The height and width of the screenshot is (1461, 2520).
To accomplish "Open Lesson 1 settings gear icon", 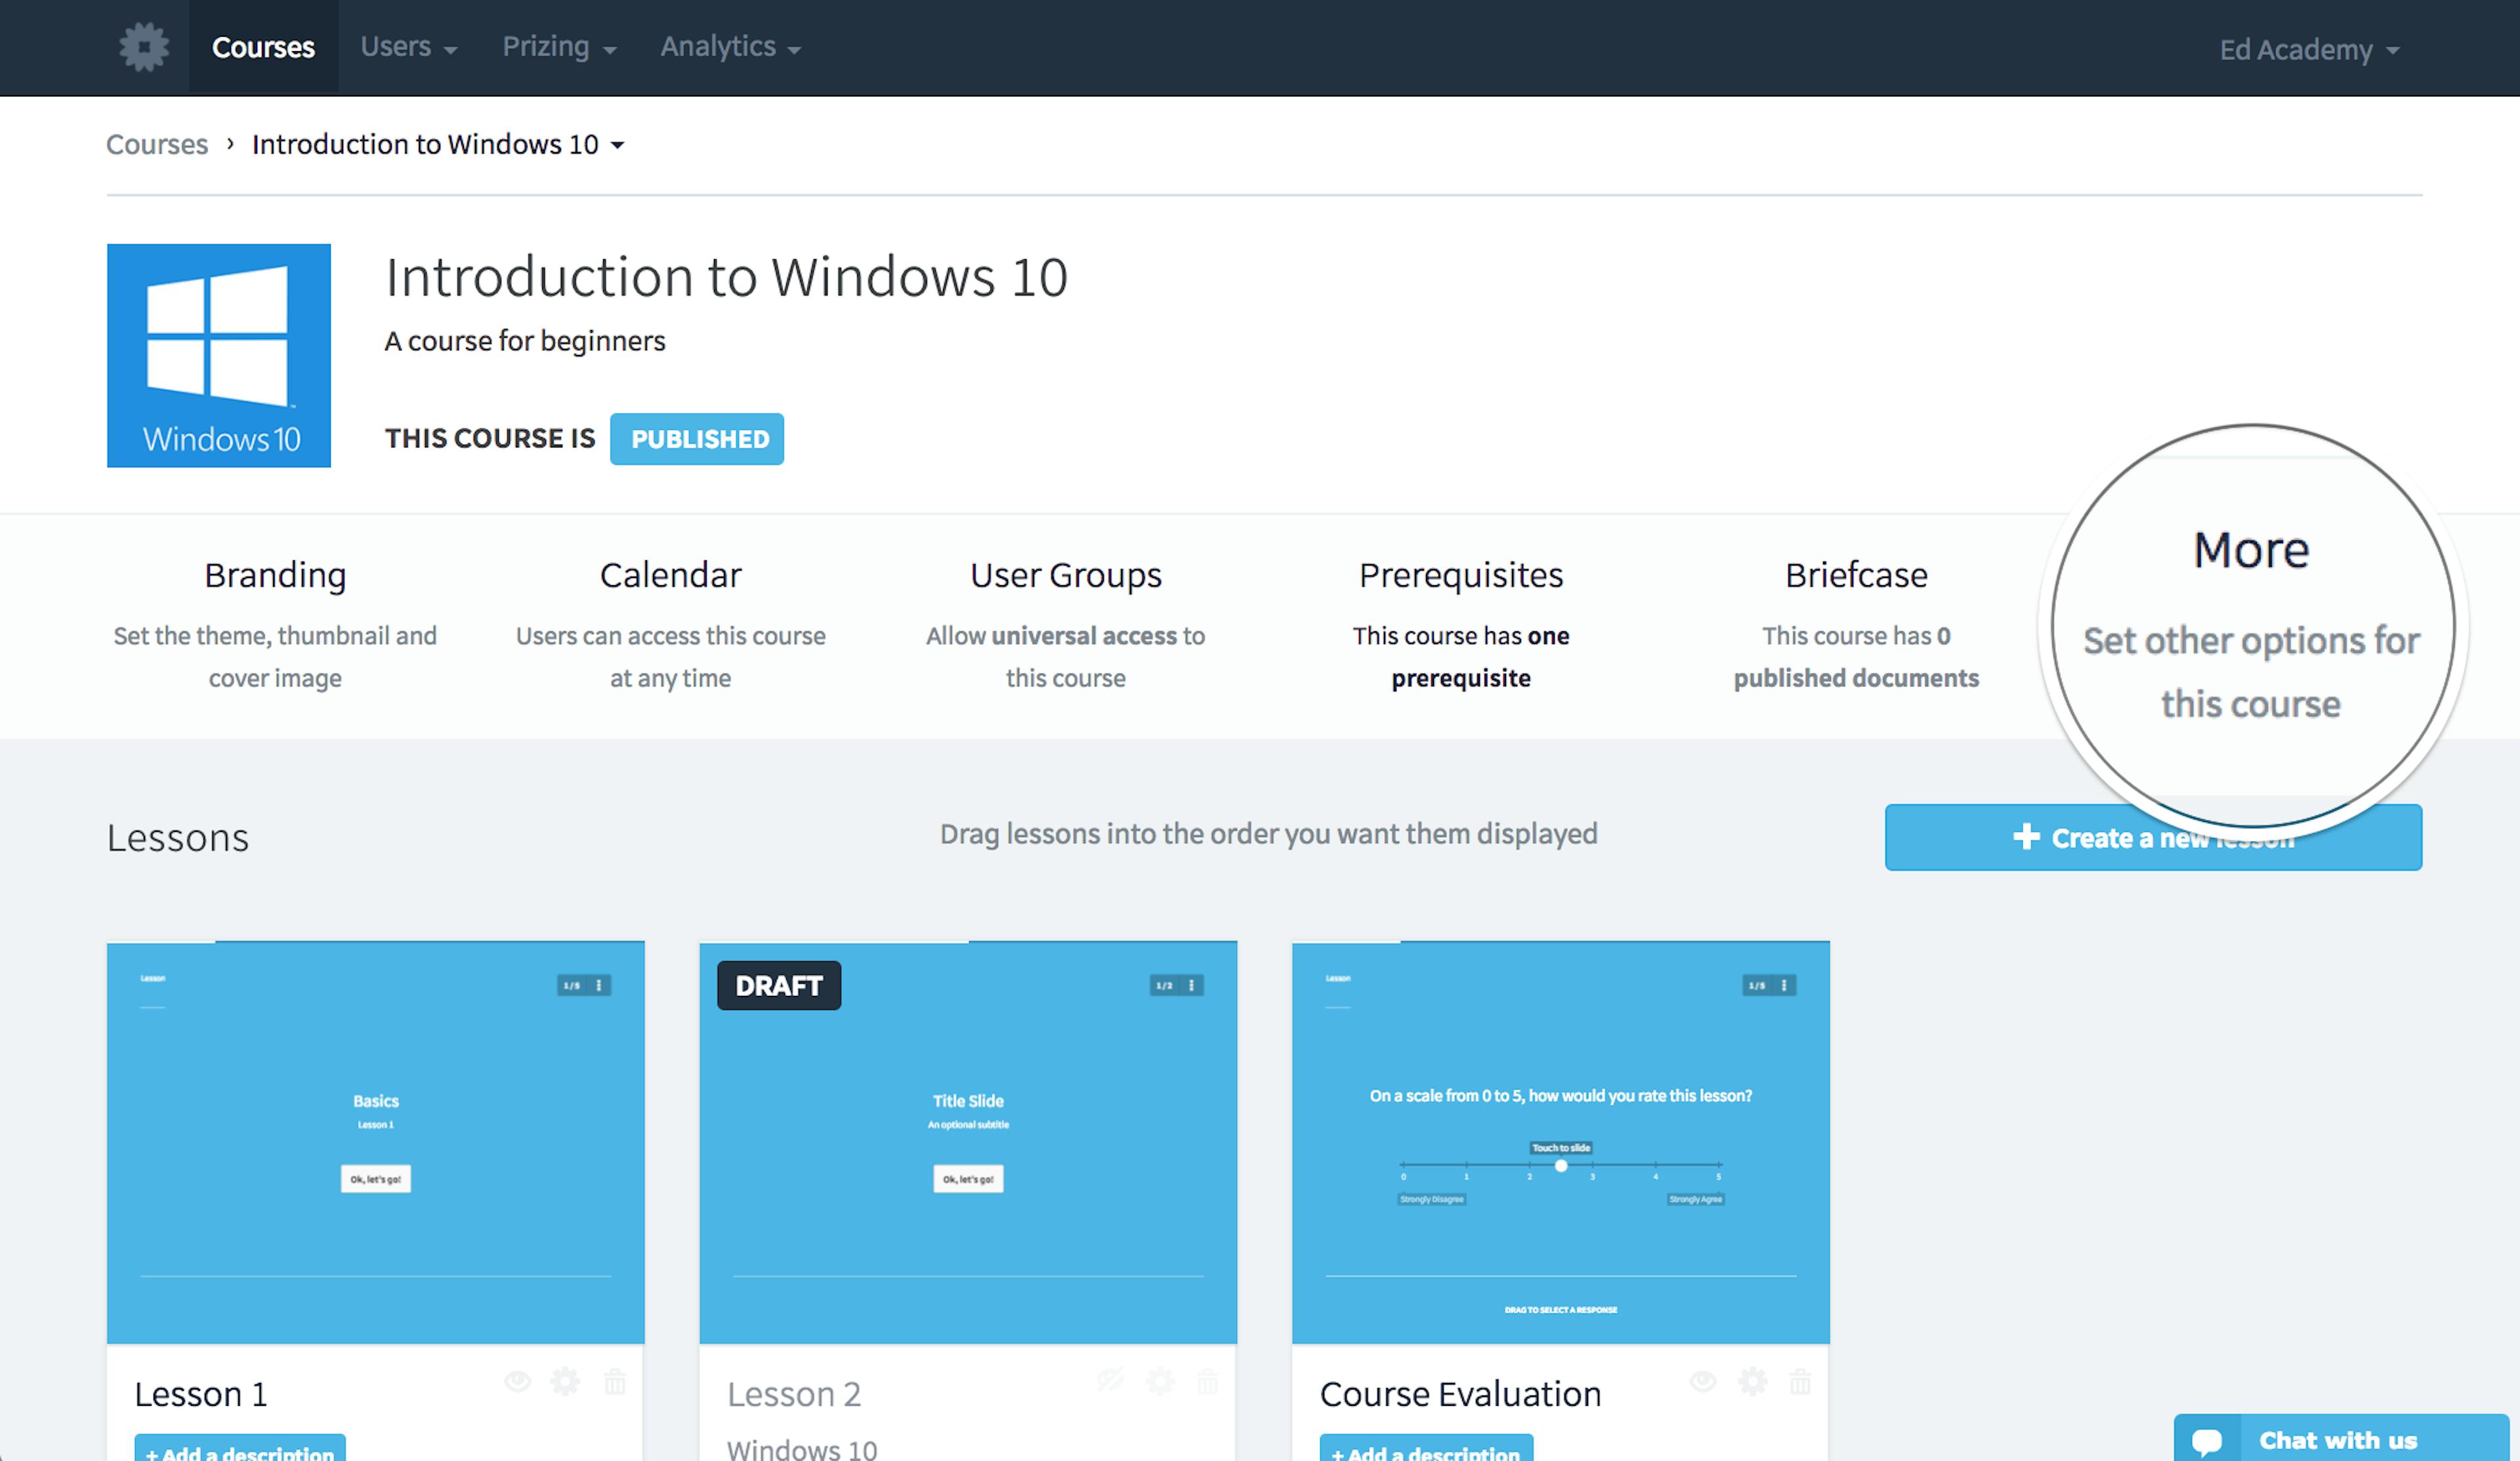I will pos(565,1382).
